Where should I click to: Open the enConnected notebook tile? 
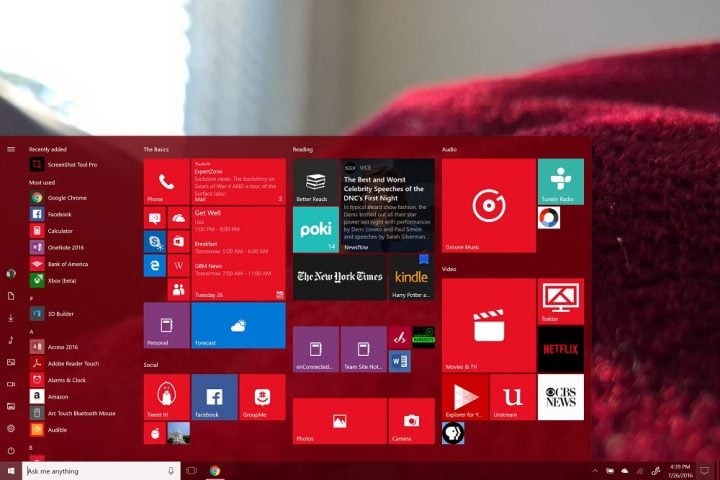pos(316,349)
